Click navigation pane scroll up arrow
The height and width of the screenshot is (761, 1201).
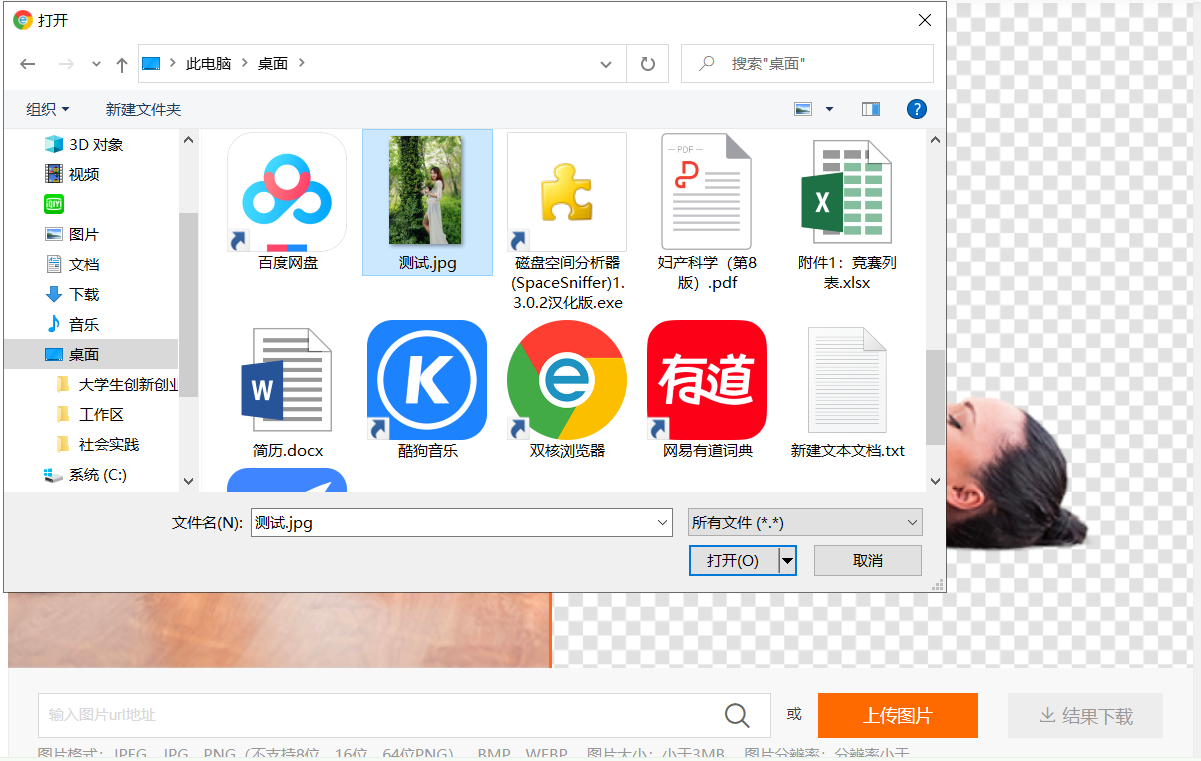click(x=188, y=140)
